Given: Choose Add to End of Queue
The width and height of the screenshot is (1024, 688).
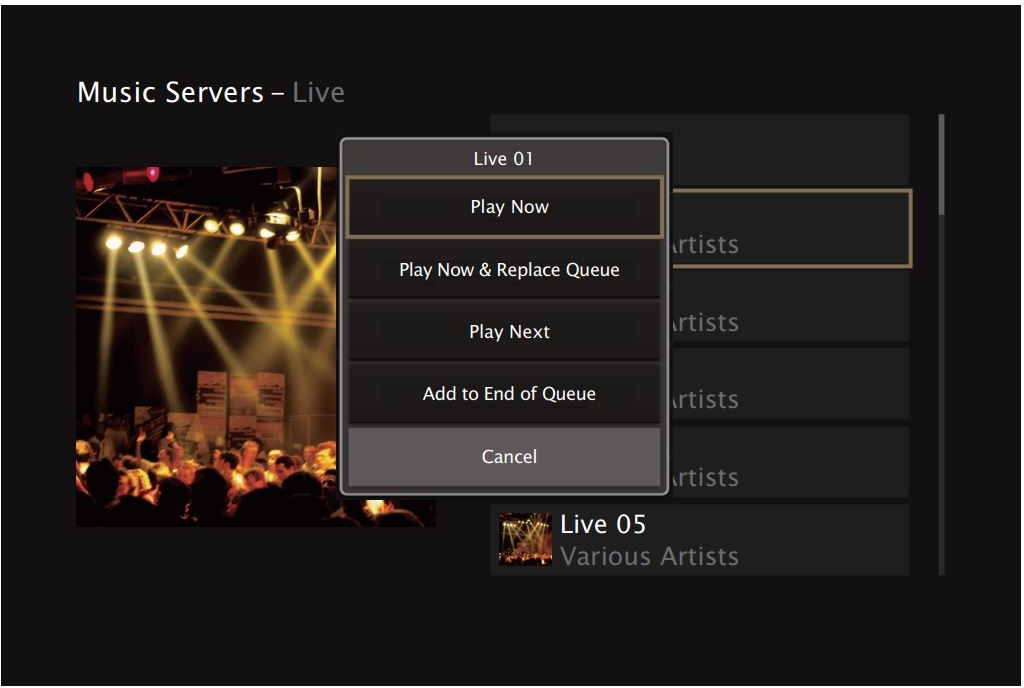Looking at the screenshot, I should tap(504, 394).
